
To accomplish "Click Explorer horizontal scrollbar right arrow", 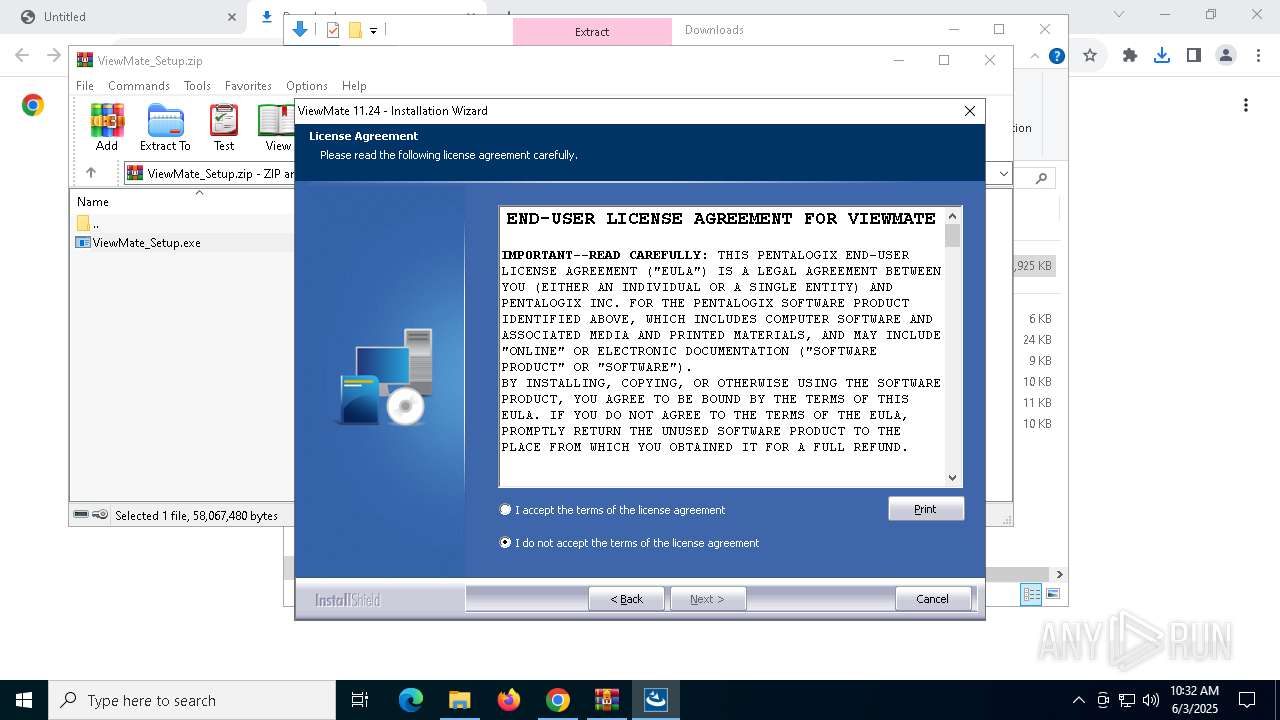I will point(1059,574).
